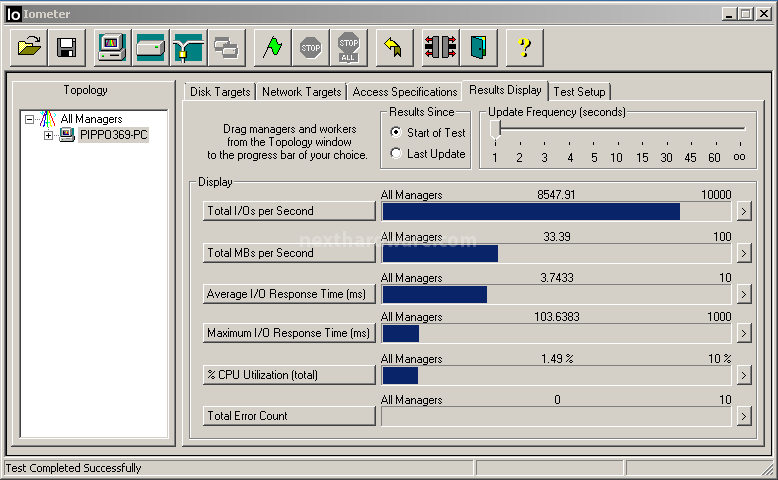
Task: Click the 33.39 MBs value
Action: 557,237
